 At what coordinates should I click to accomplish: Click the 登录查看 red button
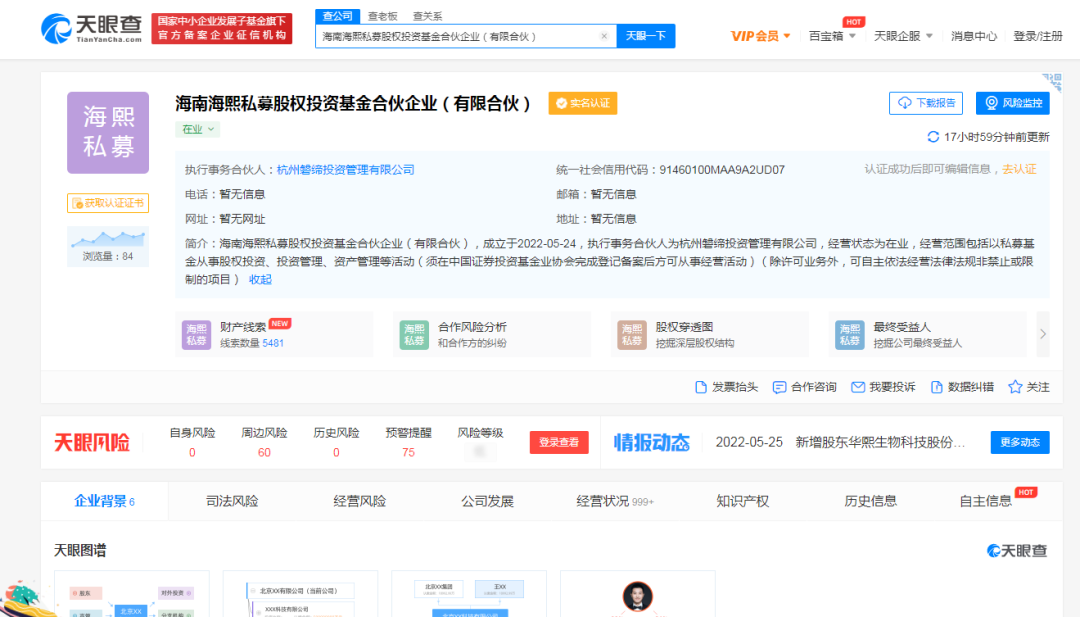[x=559, y=442]
